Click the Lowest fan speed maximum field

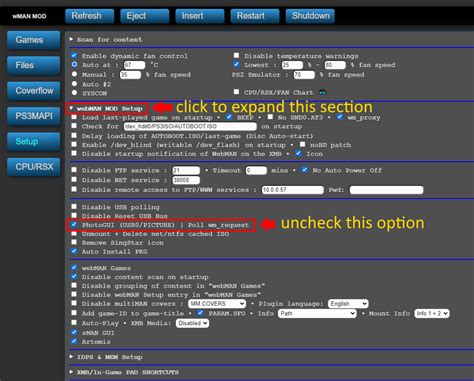335,65
